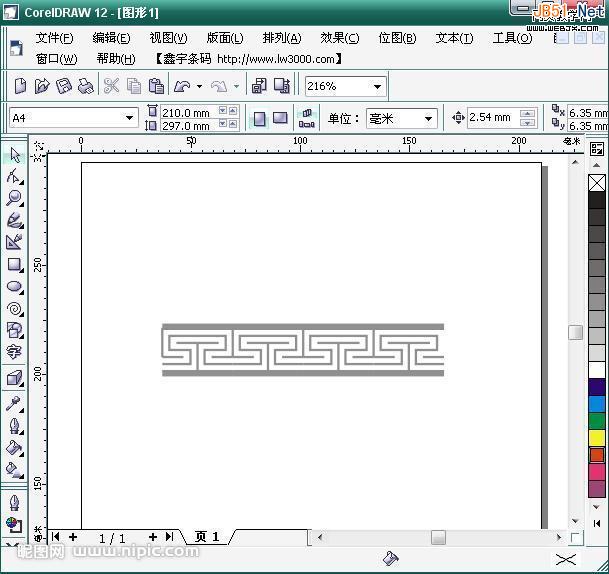Set page orientation to portrait

click(259, 118)
